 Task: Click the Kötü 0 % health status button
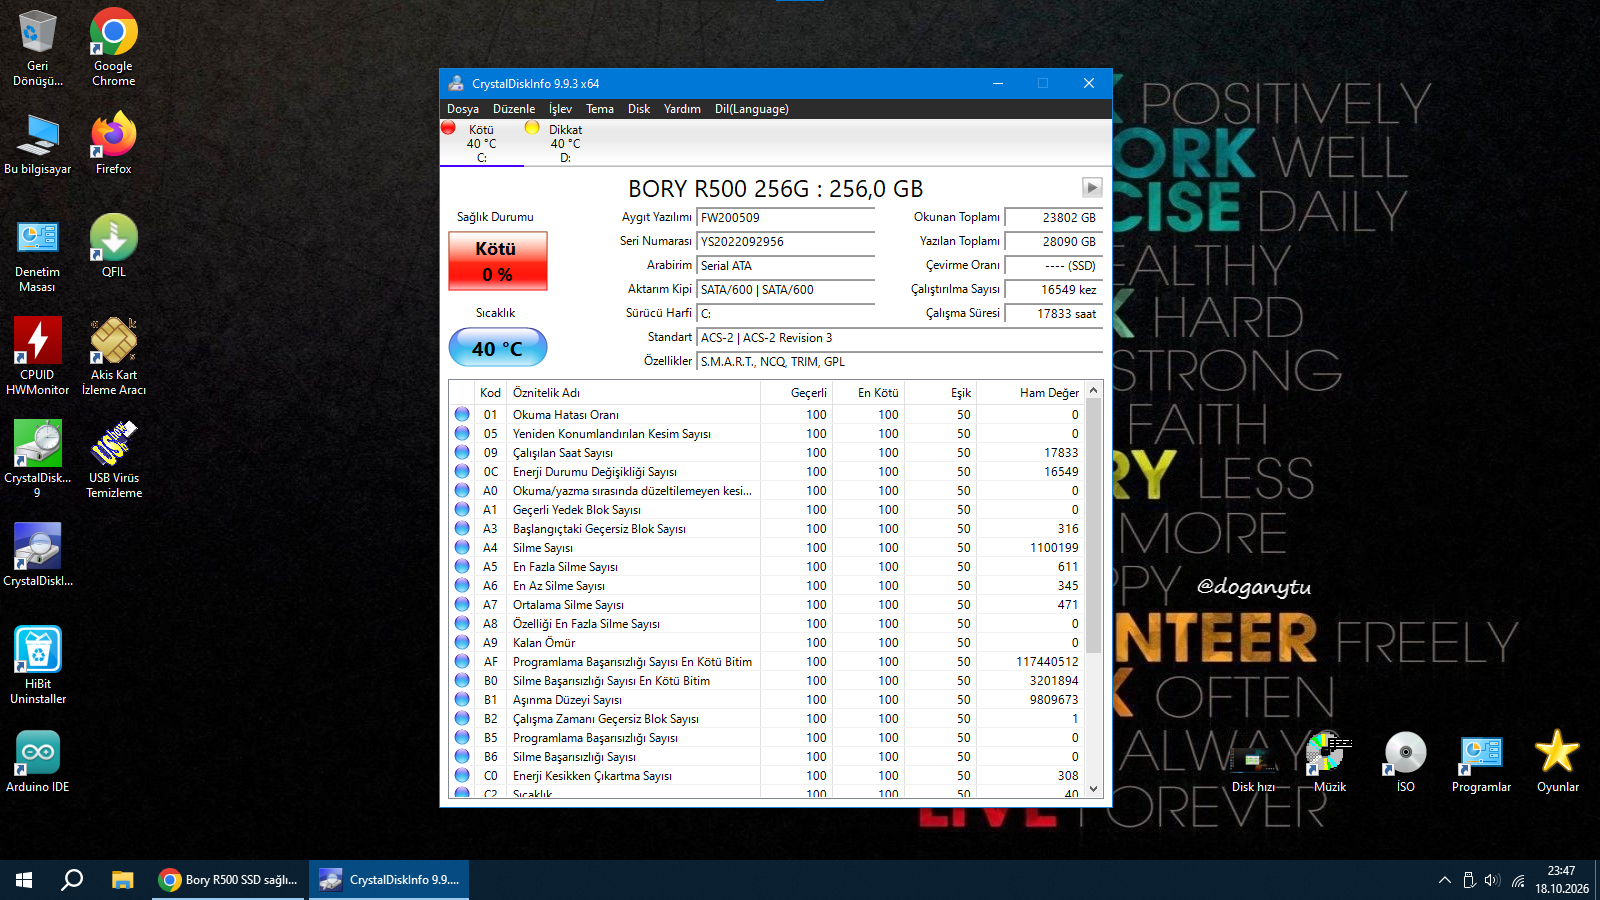pyautogui.click(x=497, y=261)
